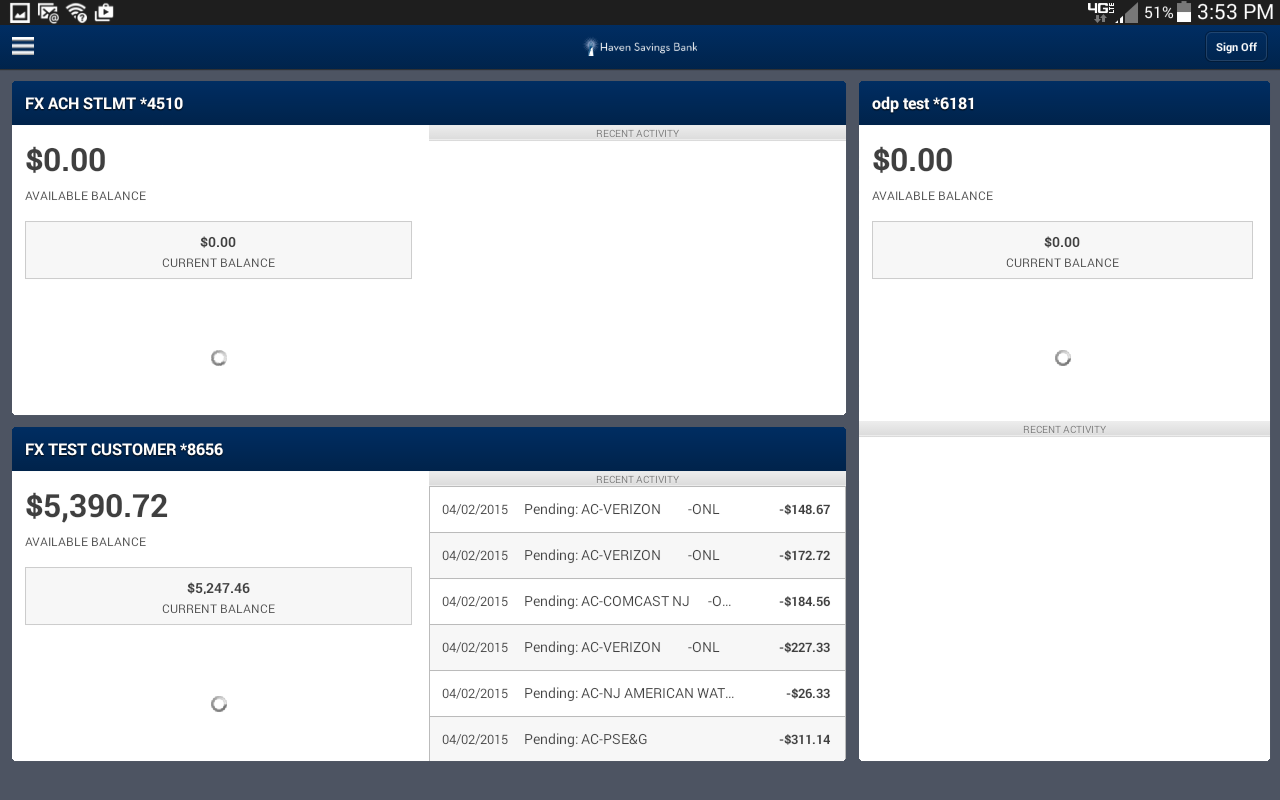
Task: Select the Pending AC-COMCAST NJ transaction row
Action: pos(637,601)
